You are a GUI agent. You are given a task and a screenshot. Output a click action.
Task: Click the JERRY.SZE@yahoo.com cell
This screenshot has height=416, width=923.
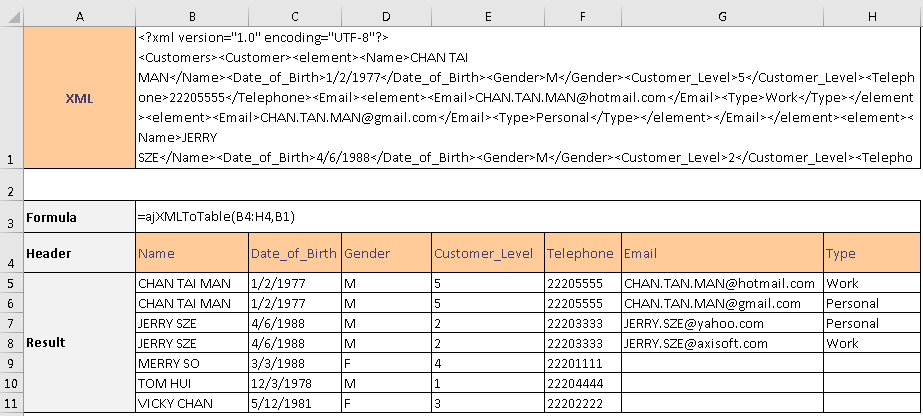pos(721,323)
